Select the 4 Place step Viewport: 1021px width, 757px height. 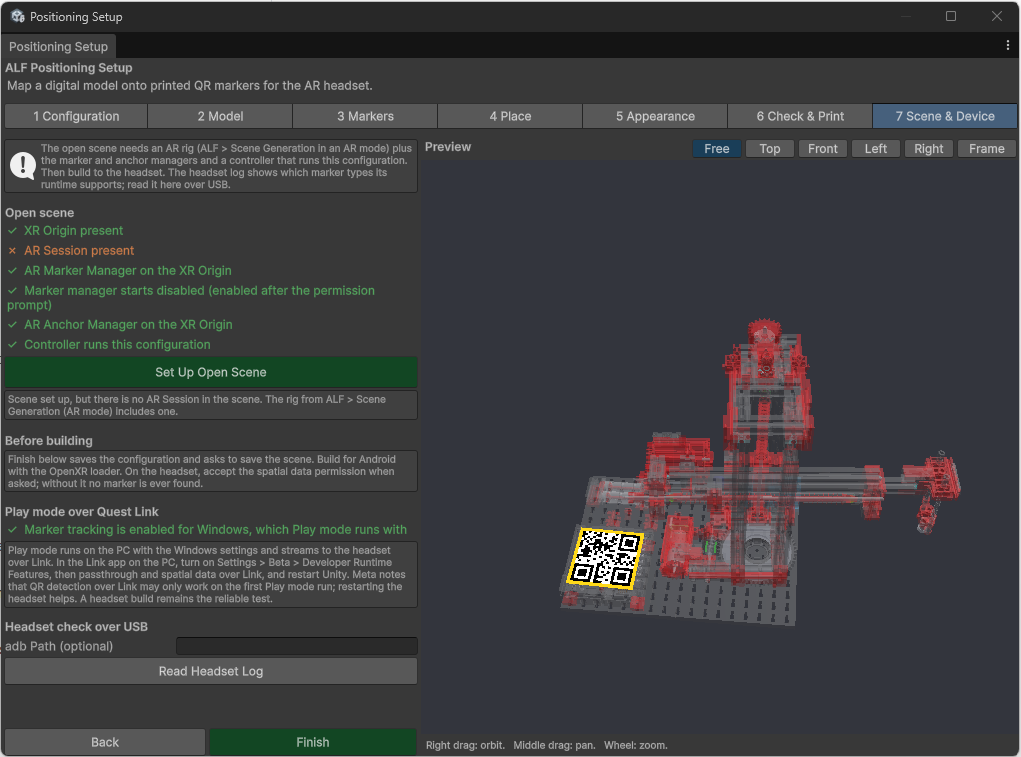point(510,117)
